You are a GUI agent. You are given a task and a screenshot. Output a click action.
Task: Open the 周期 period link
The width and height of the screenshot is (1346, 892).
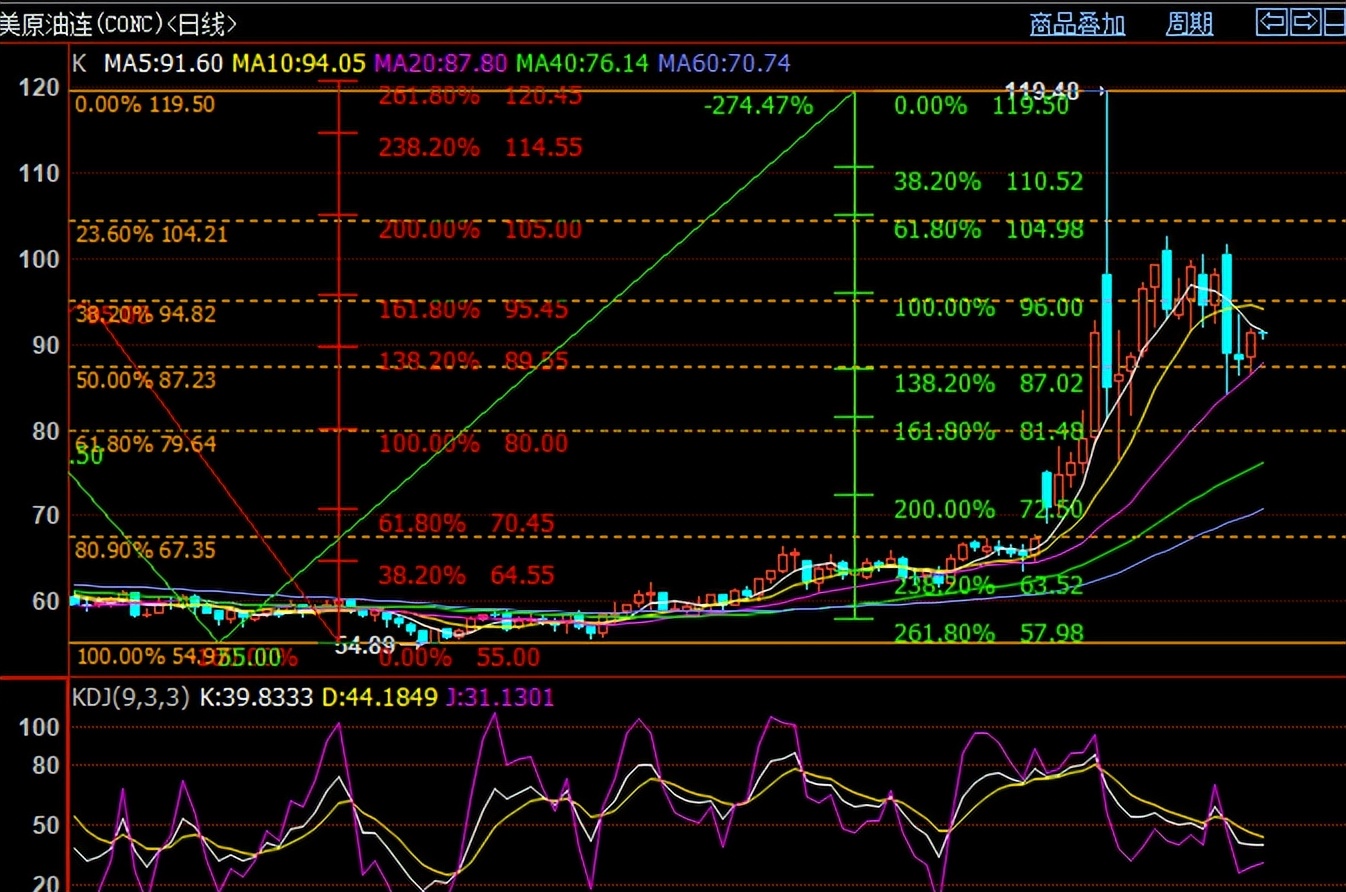pyautogui.click(x=1189, y=24)
